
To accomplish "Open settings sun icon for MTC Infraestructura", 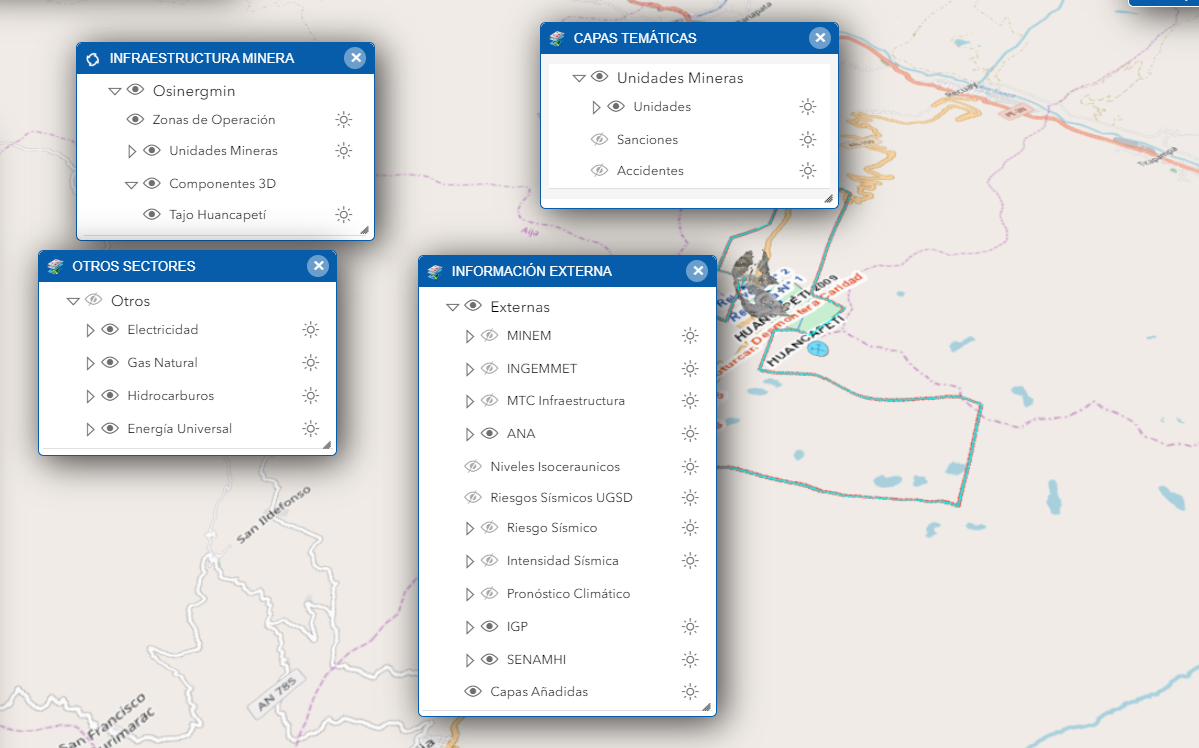I will (690, 401).
